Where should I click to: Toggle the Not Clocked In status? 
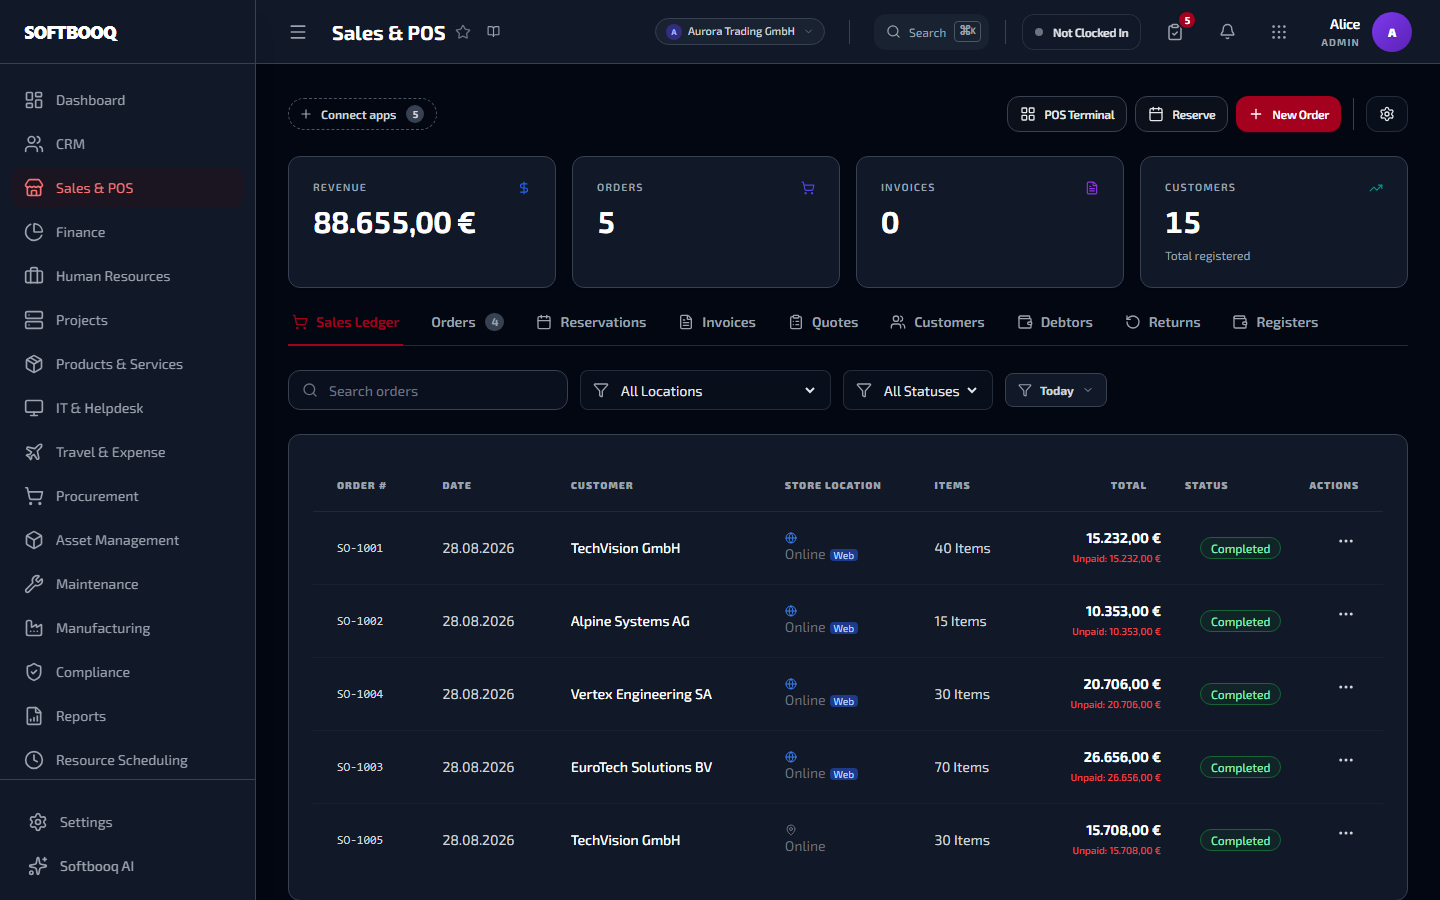(1081, 32)
